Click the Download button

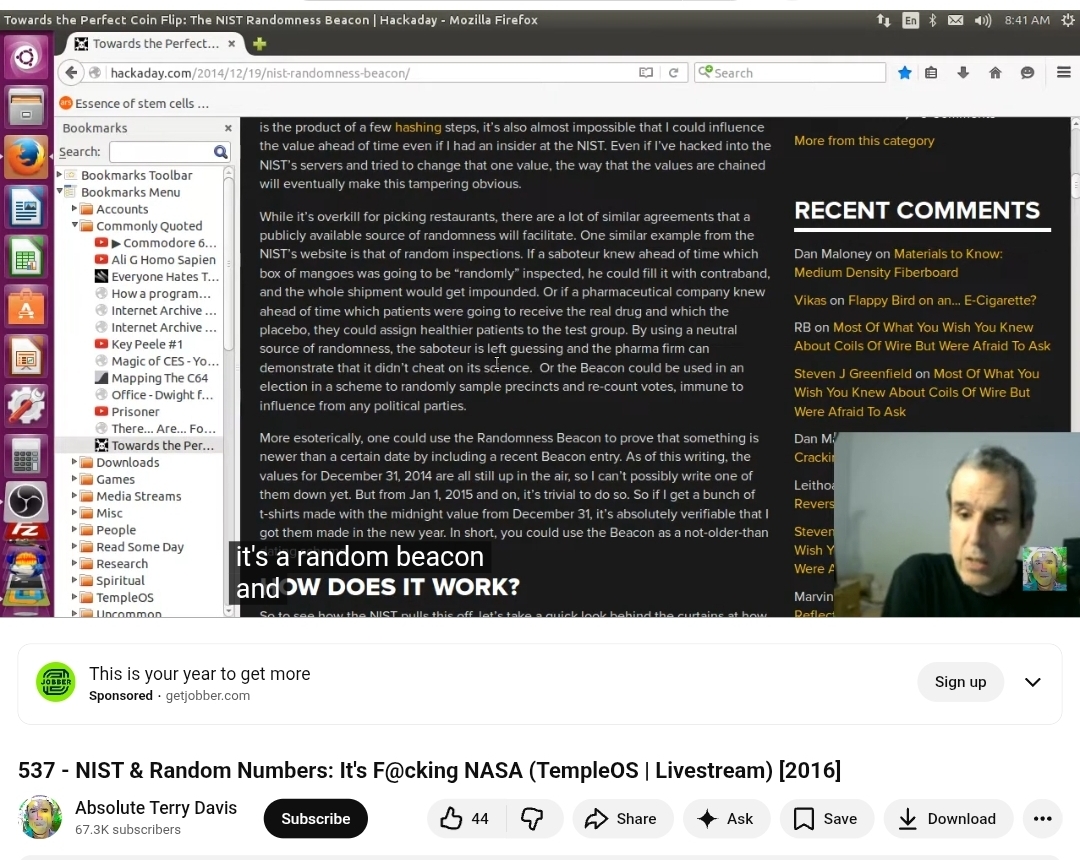[948, 819]
